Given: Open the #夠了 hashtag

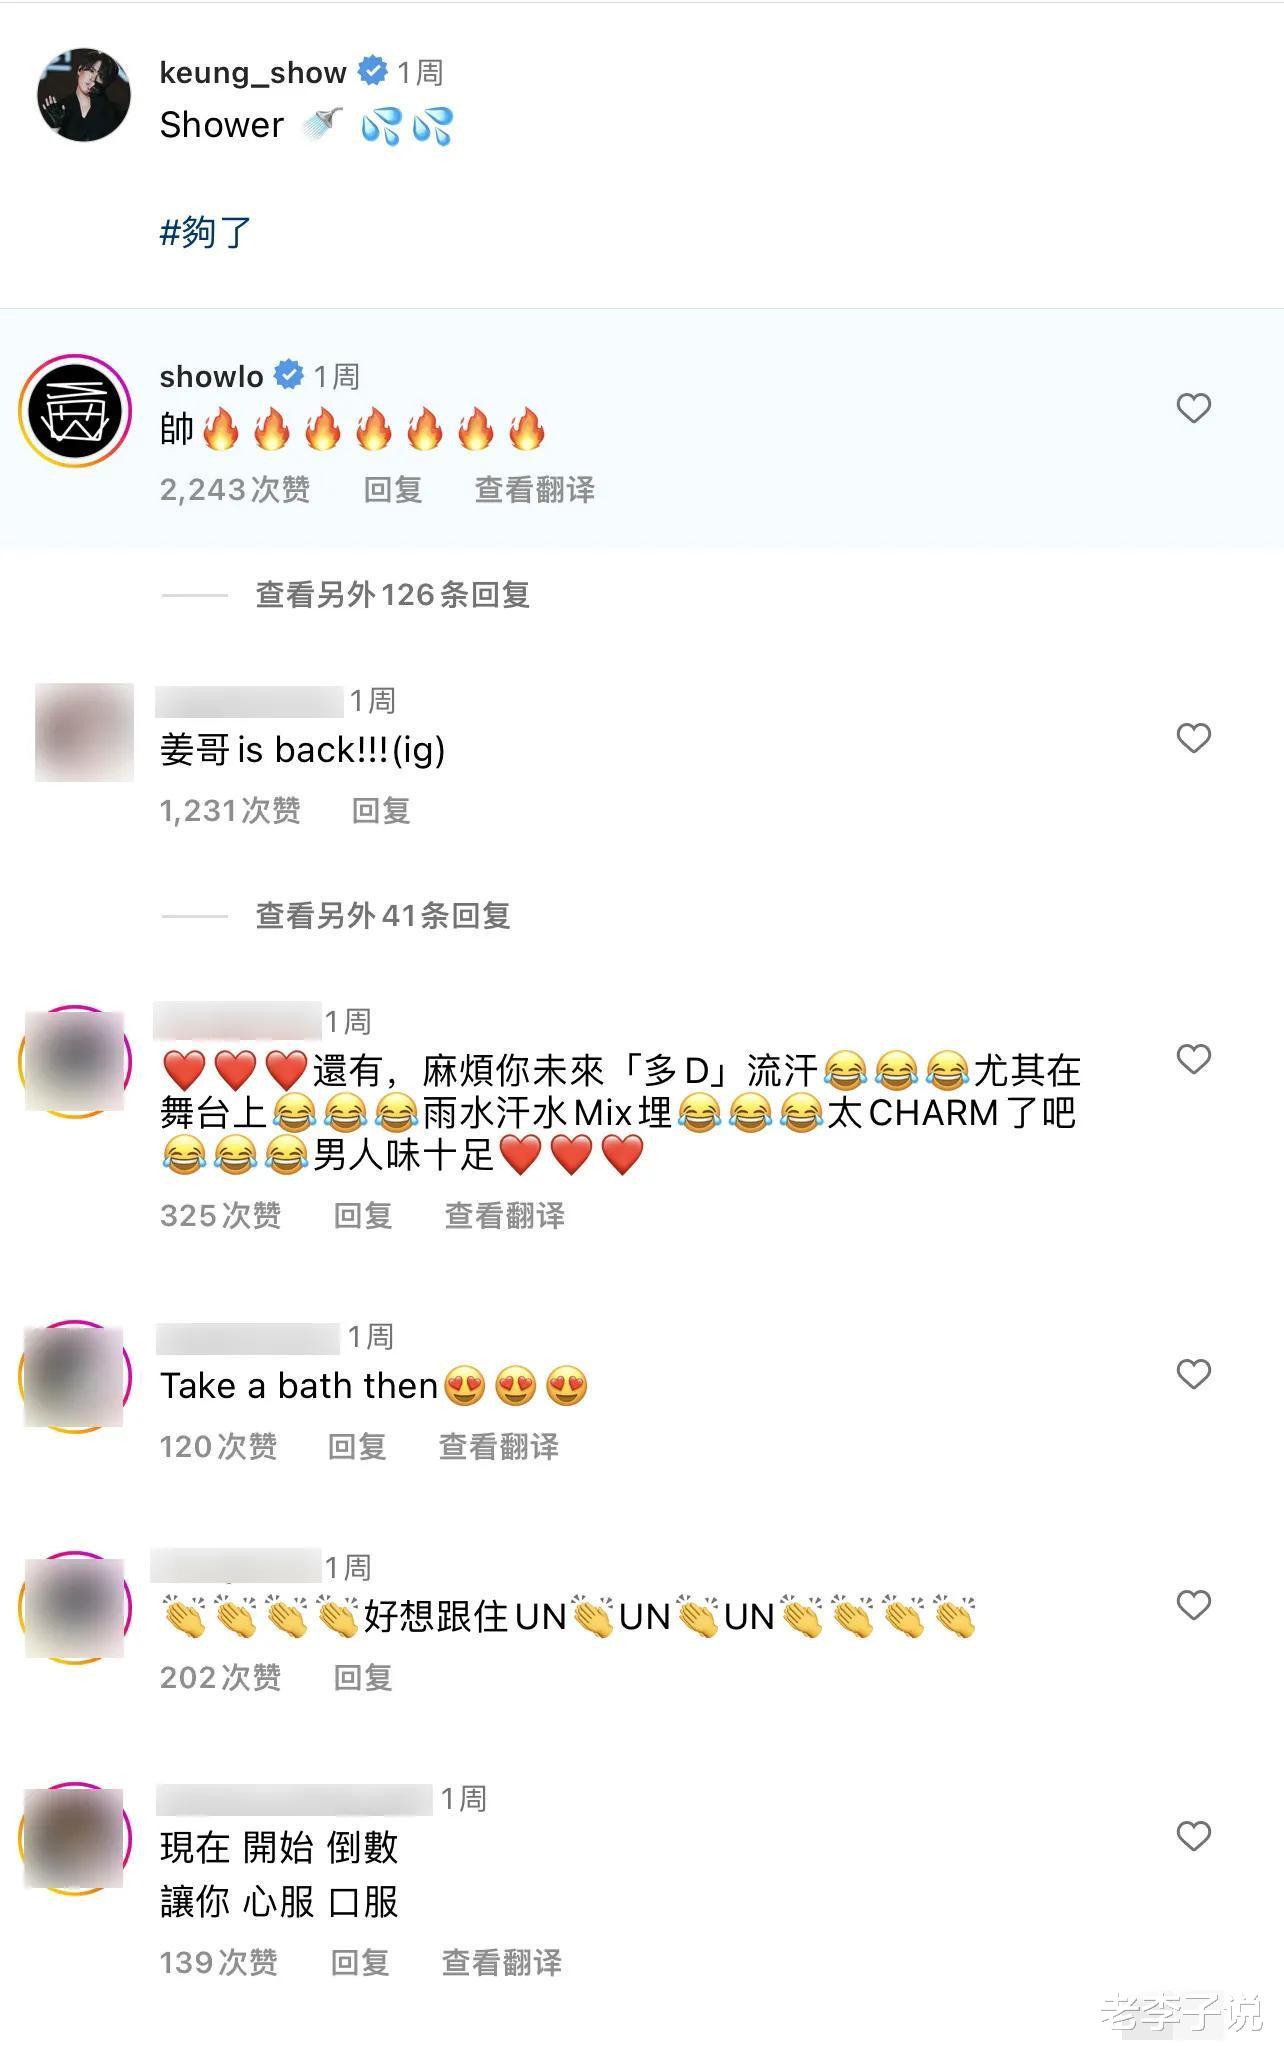Looking at the screenshot, I should (205, 232).
